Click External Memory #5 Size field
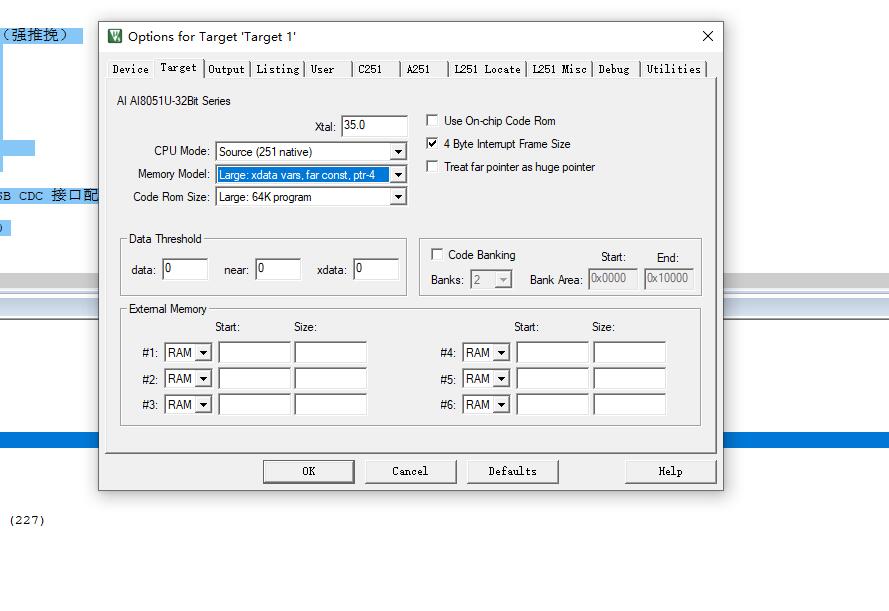 point(629,378)
